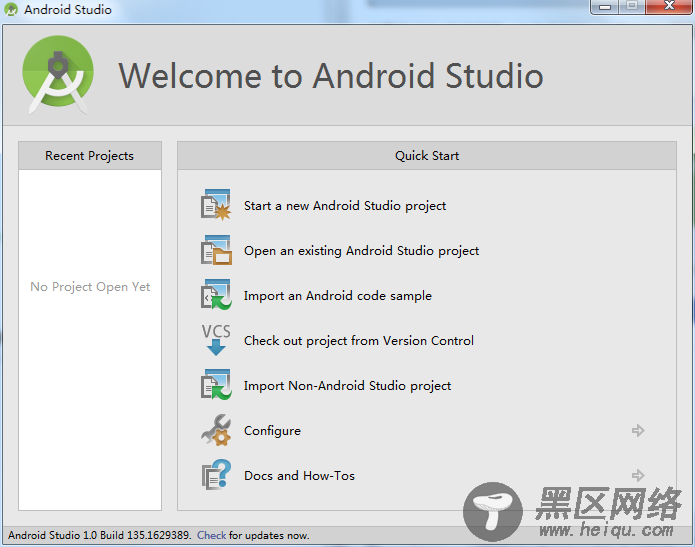
Task: Click the Recent Projects header
Action: pyautogui.click(x=90, y=156)
